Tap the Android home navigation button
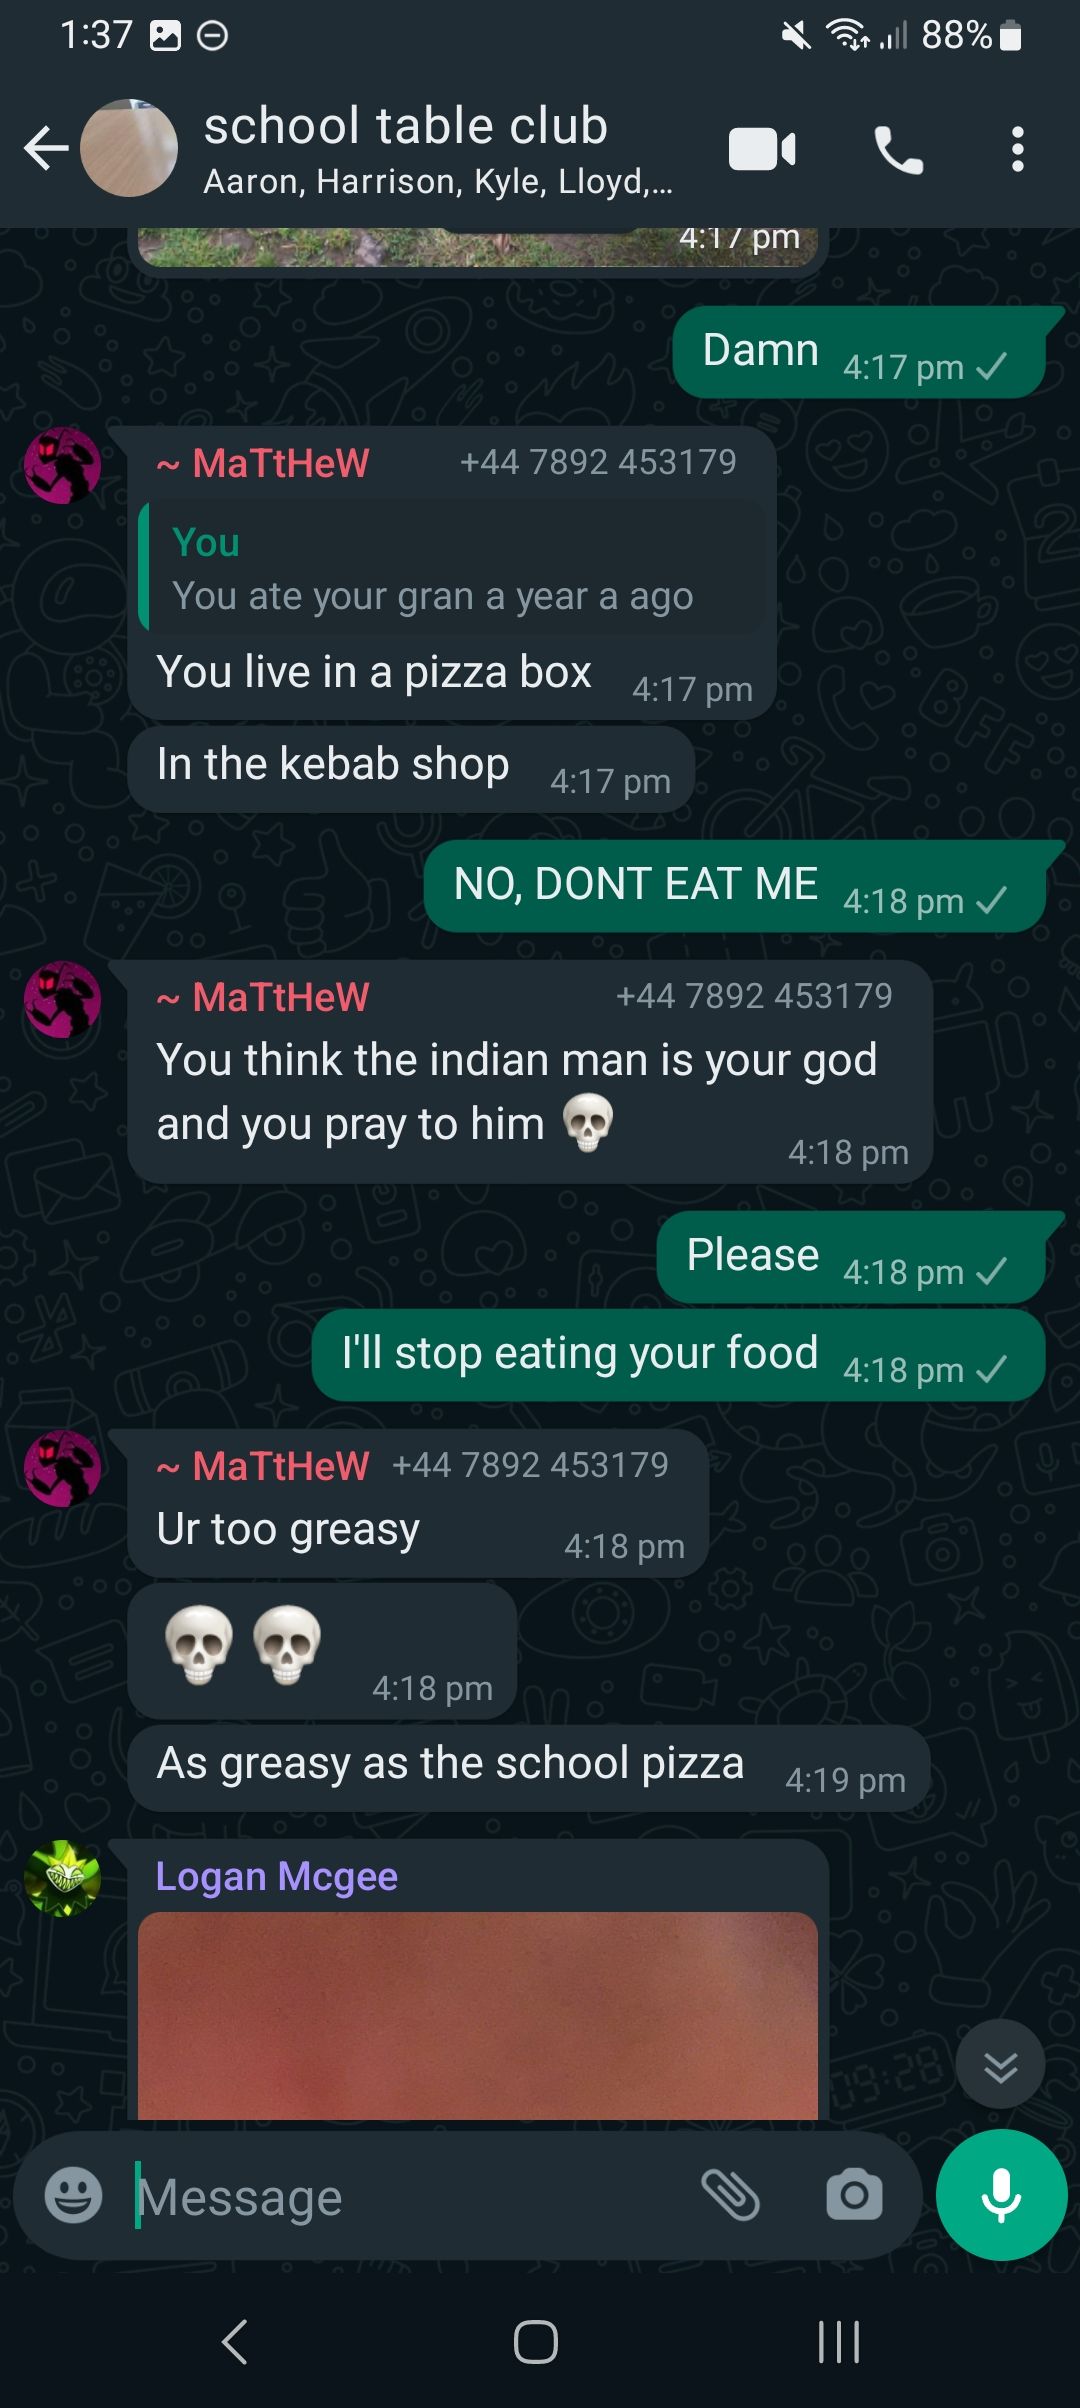 [536, 2341]
